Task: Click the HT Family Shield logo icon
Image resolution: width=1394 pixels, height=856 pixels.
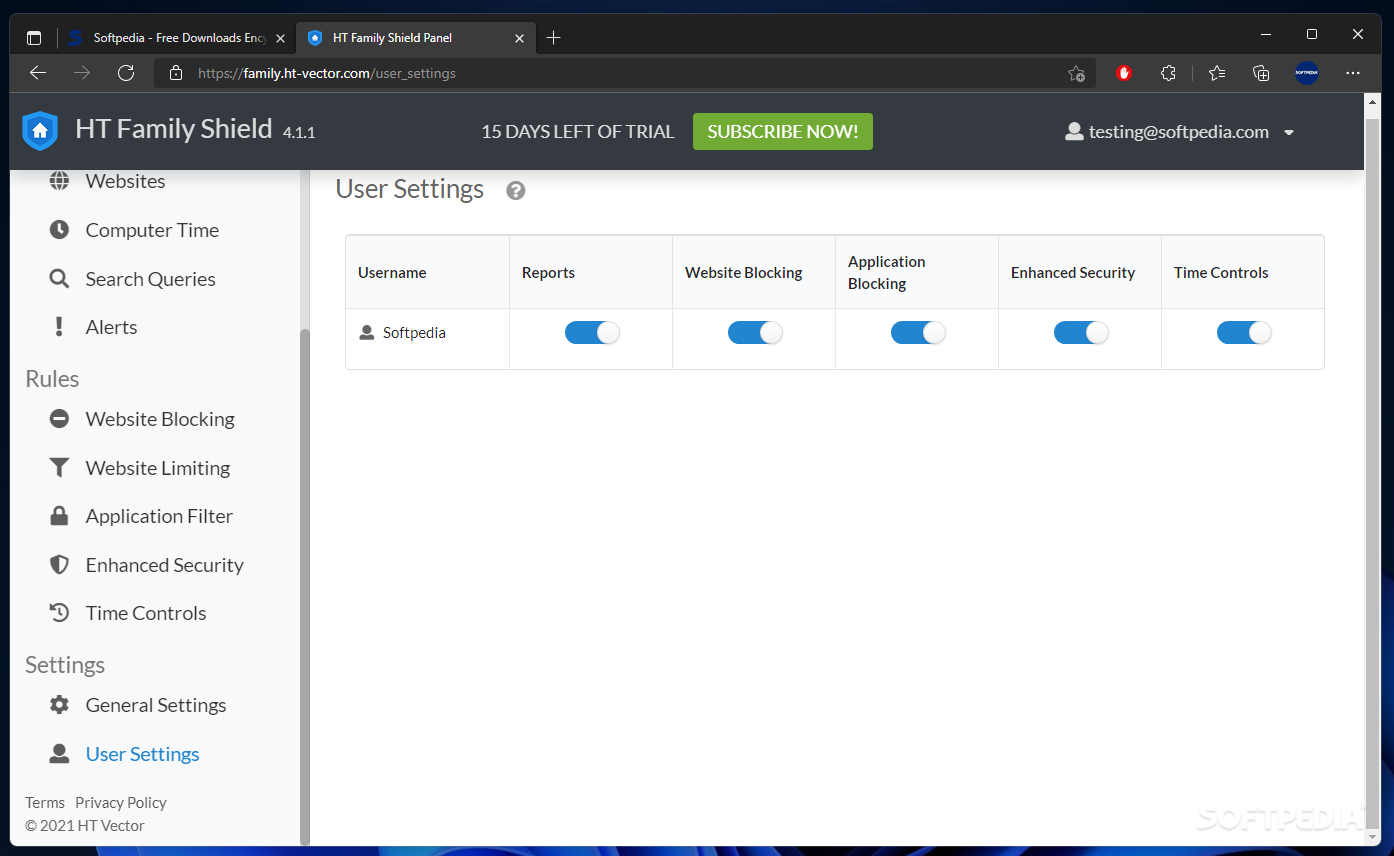Action: coord(40,131)
